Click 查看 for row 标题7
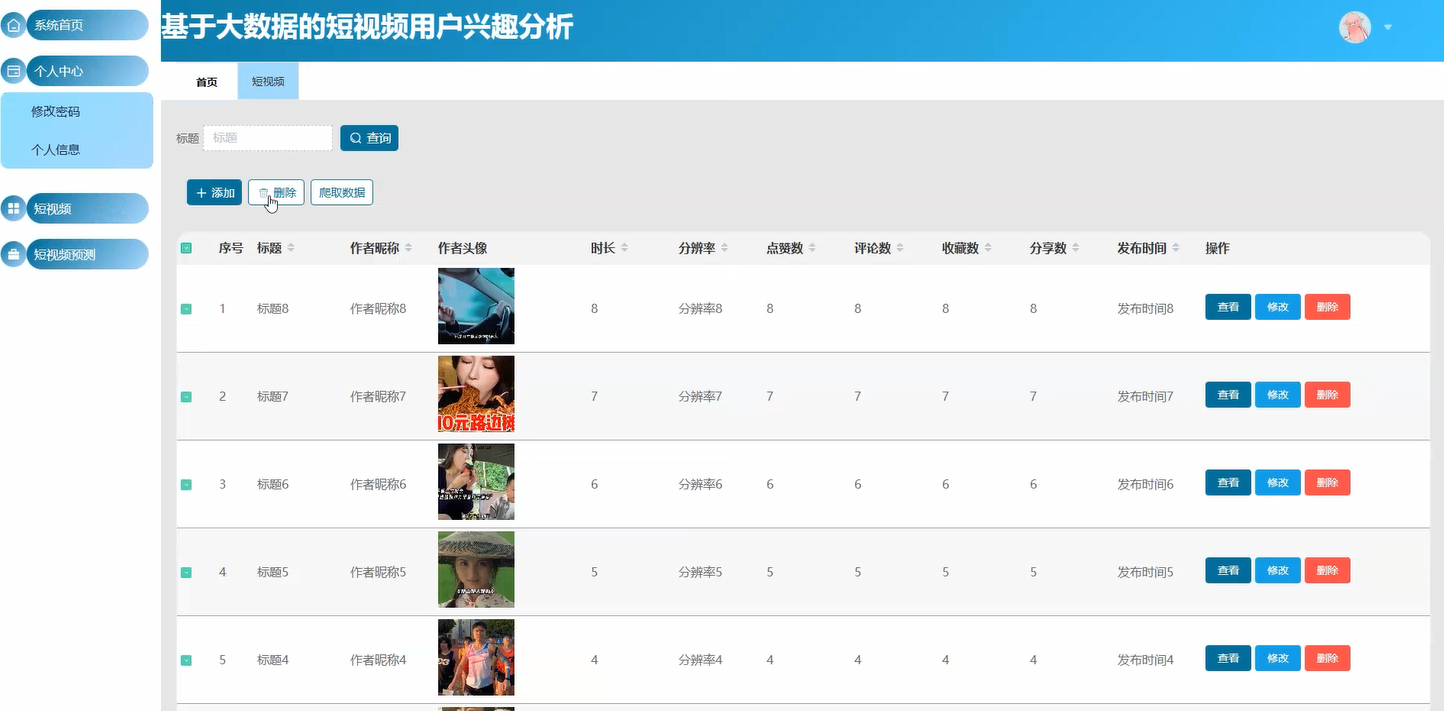This screenshot has width=1444, height=711. click(1228, 395)
